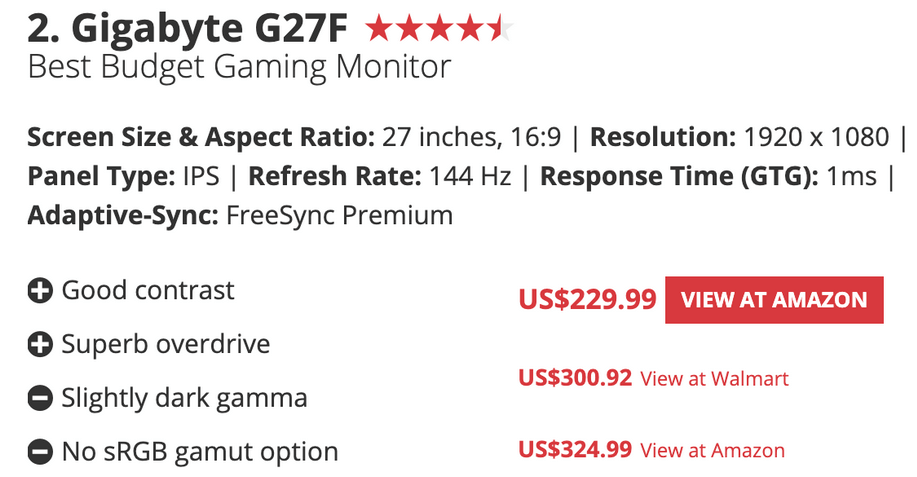Click the half-filled fifth rating star
The height and width of the screenshot is (477, 917).
501,29
